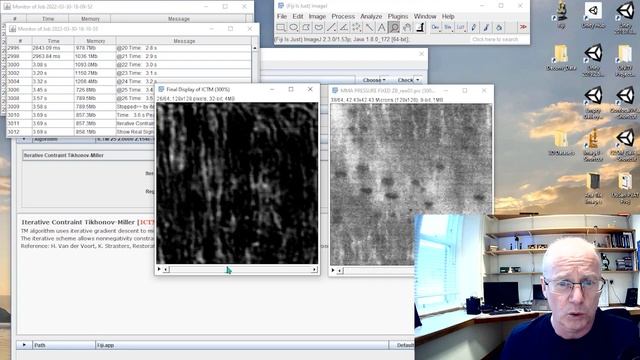Click the Message column header in Monitor
The image size is (640, 360).
coord(184,41)
